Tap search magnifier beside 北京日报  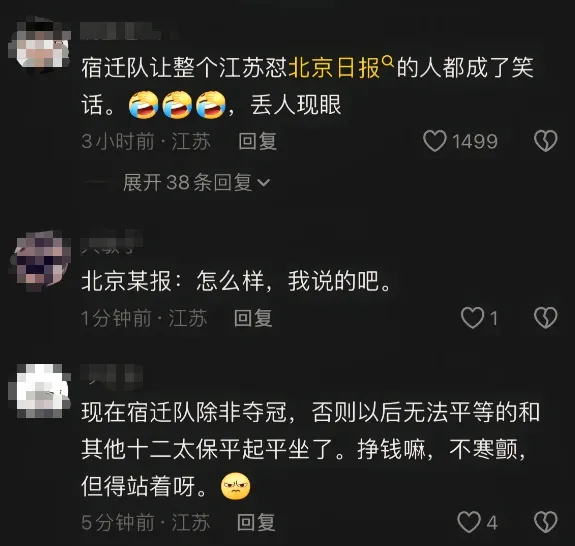coord(388,60)
